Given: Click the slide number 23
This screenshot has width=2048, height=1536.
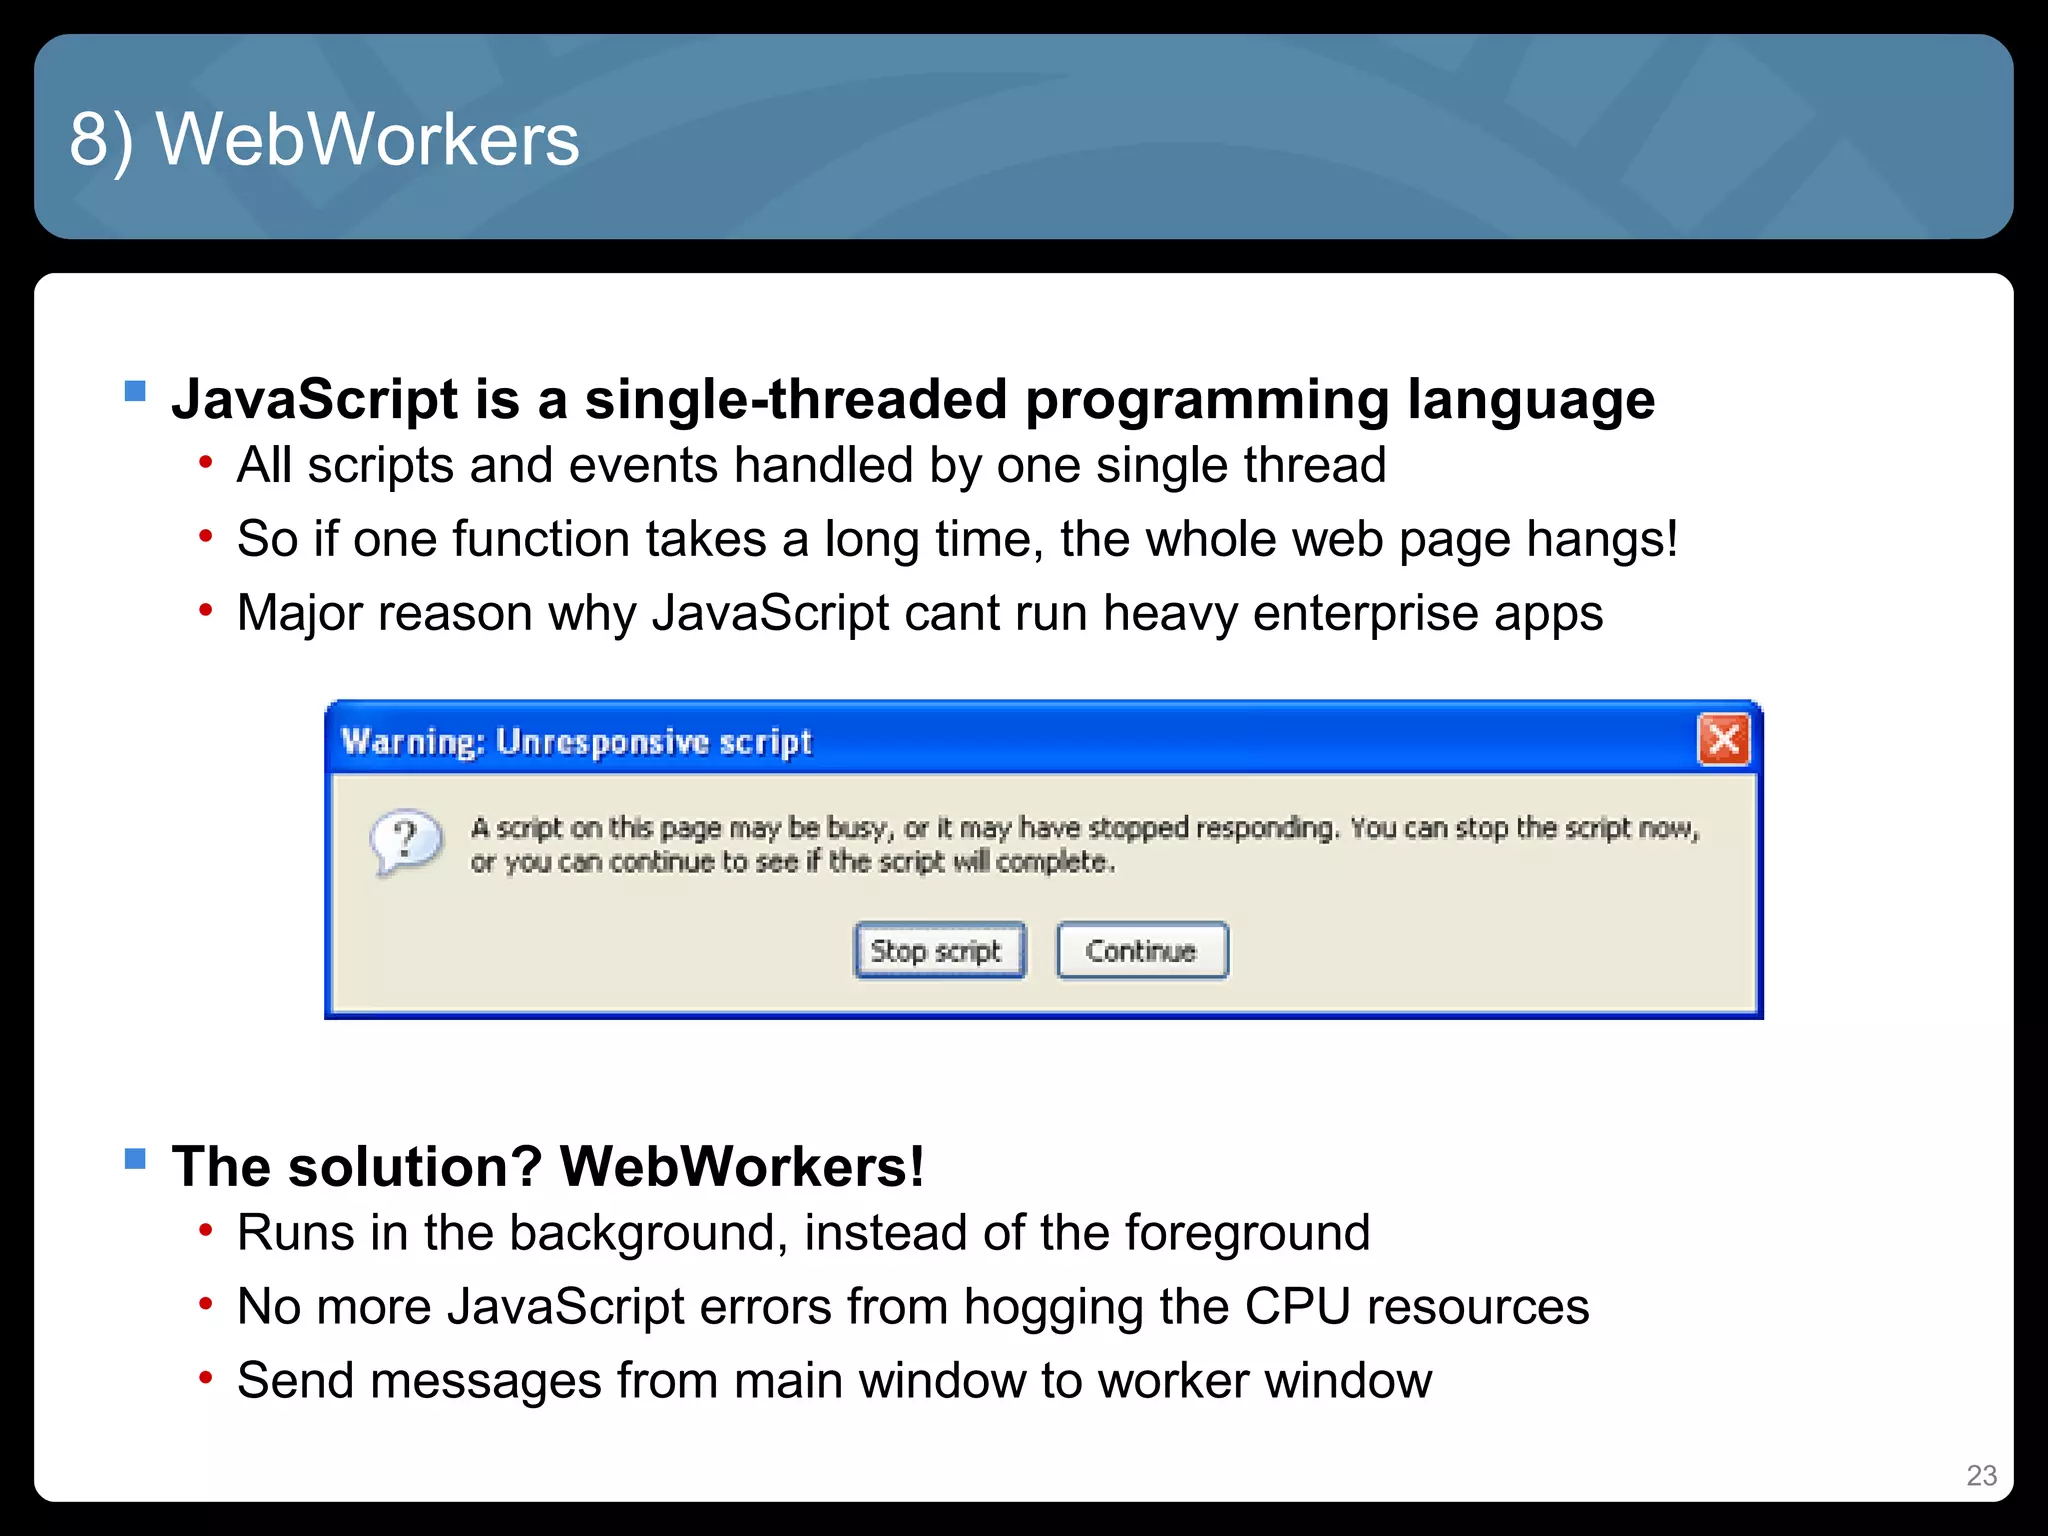Looking at the screenshot, I should point(1980,1475).
